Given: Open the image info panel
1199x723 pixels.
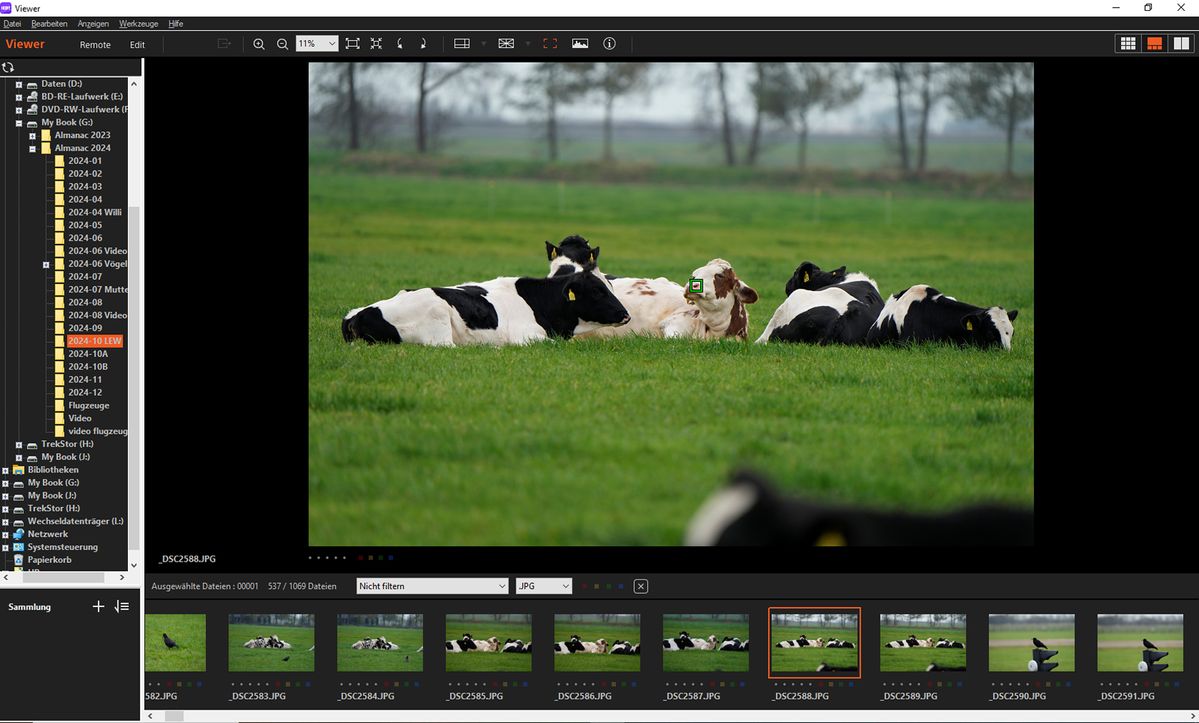Looking at the screenshot, I should click(x=609, y=43).
